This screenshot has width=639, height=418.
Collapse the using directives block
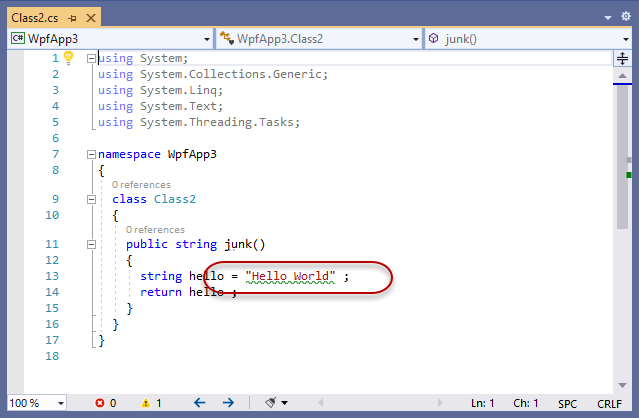[92, 58]
